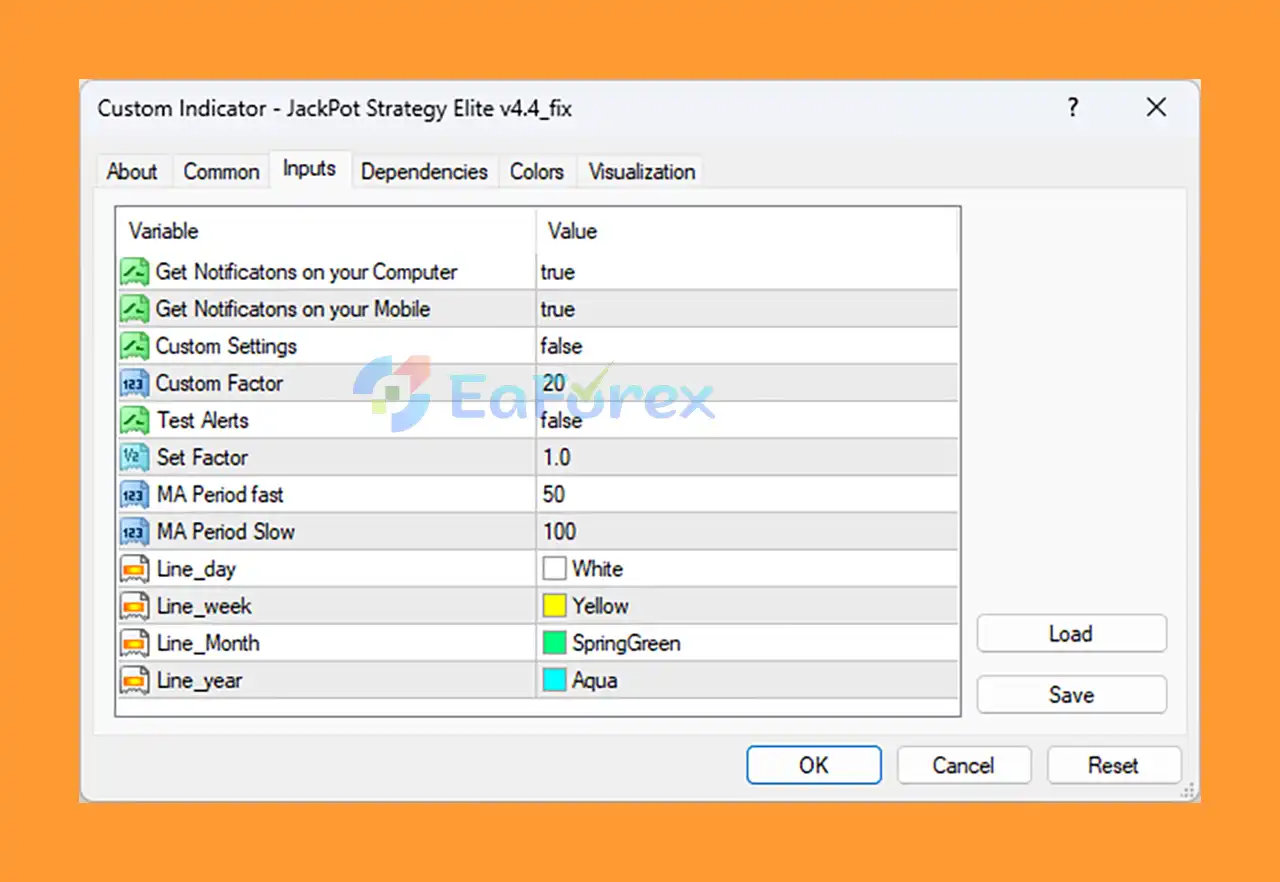This screenshot has height=882, width=1280.
Task: Select the Custom Factor variable name
Action: point(219,383)
